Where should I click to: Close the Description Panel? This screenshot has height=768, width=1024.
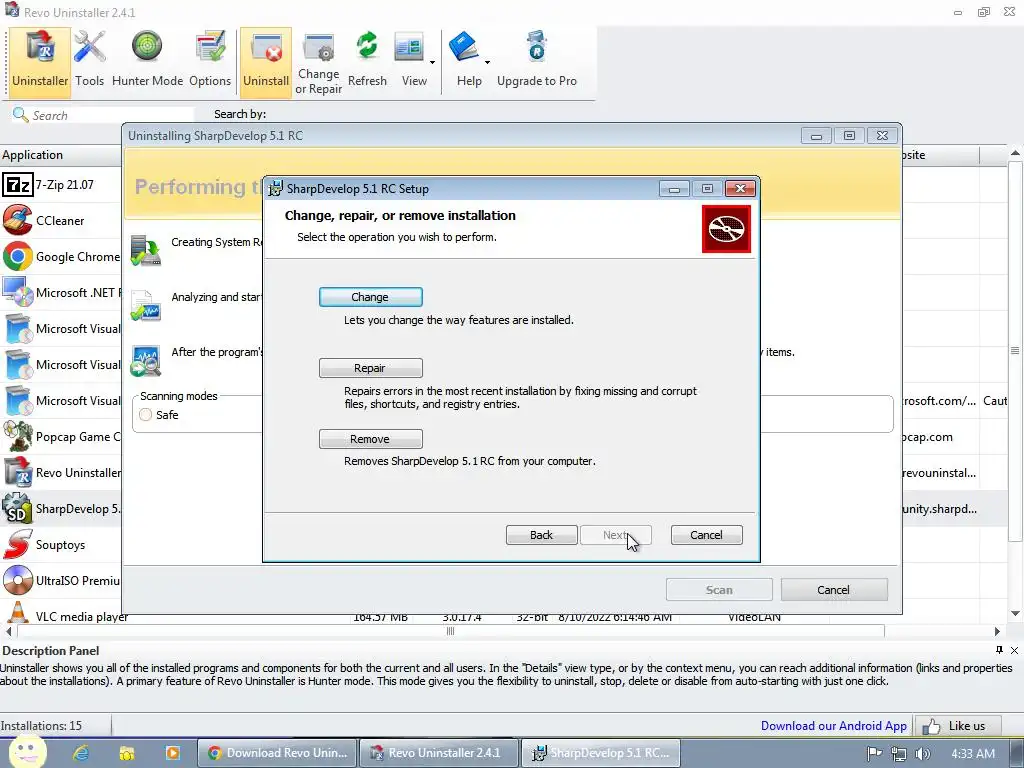[1014, 650]
